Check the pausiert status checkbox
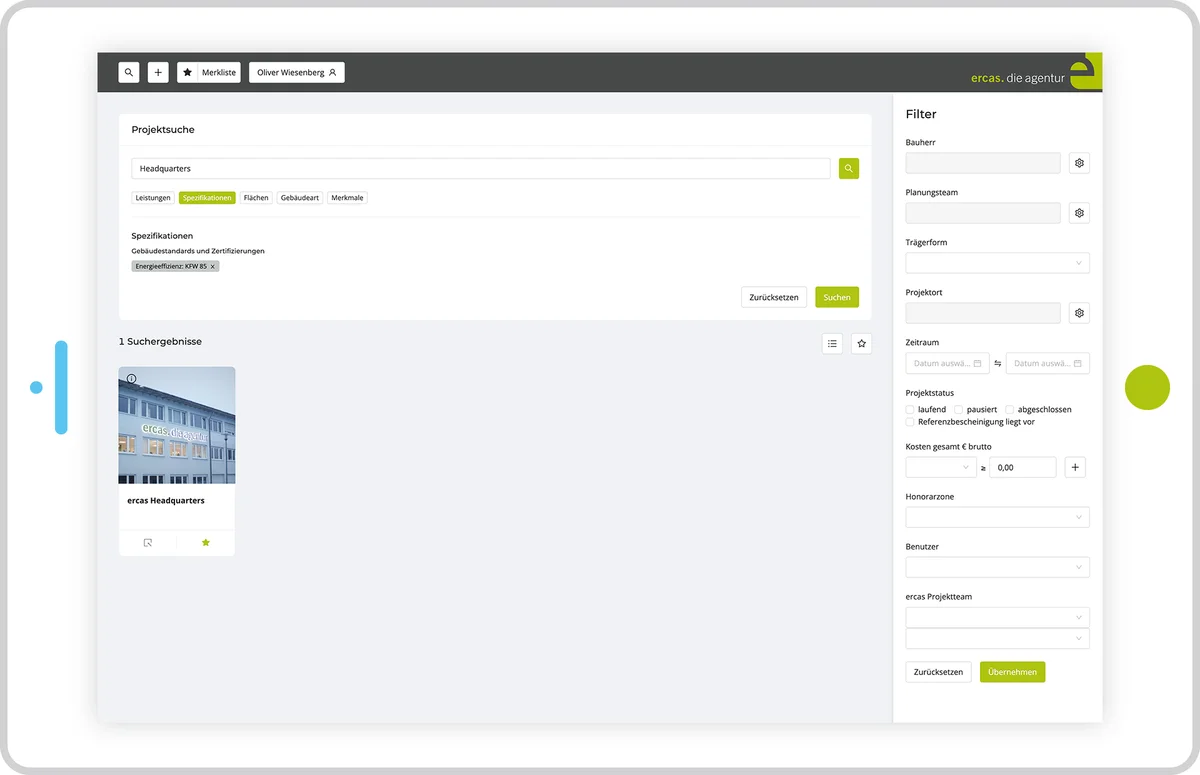This screenshot has height=775, width=1200. pyautogui.click(x=957, y=409)
